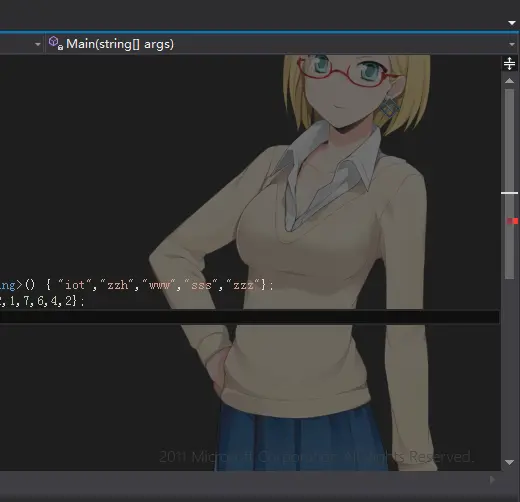Click the "www" string in code

click(x=159, y=285)
